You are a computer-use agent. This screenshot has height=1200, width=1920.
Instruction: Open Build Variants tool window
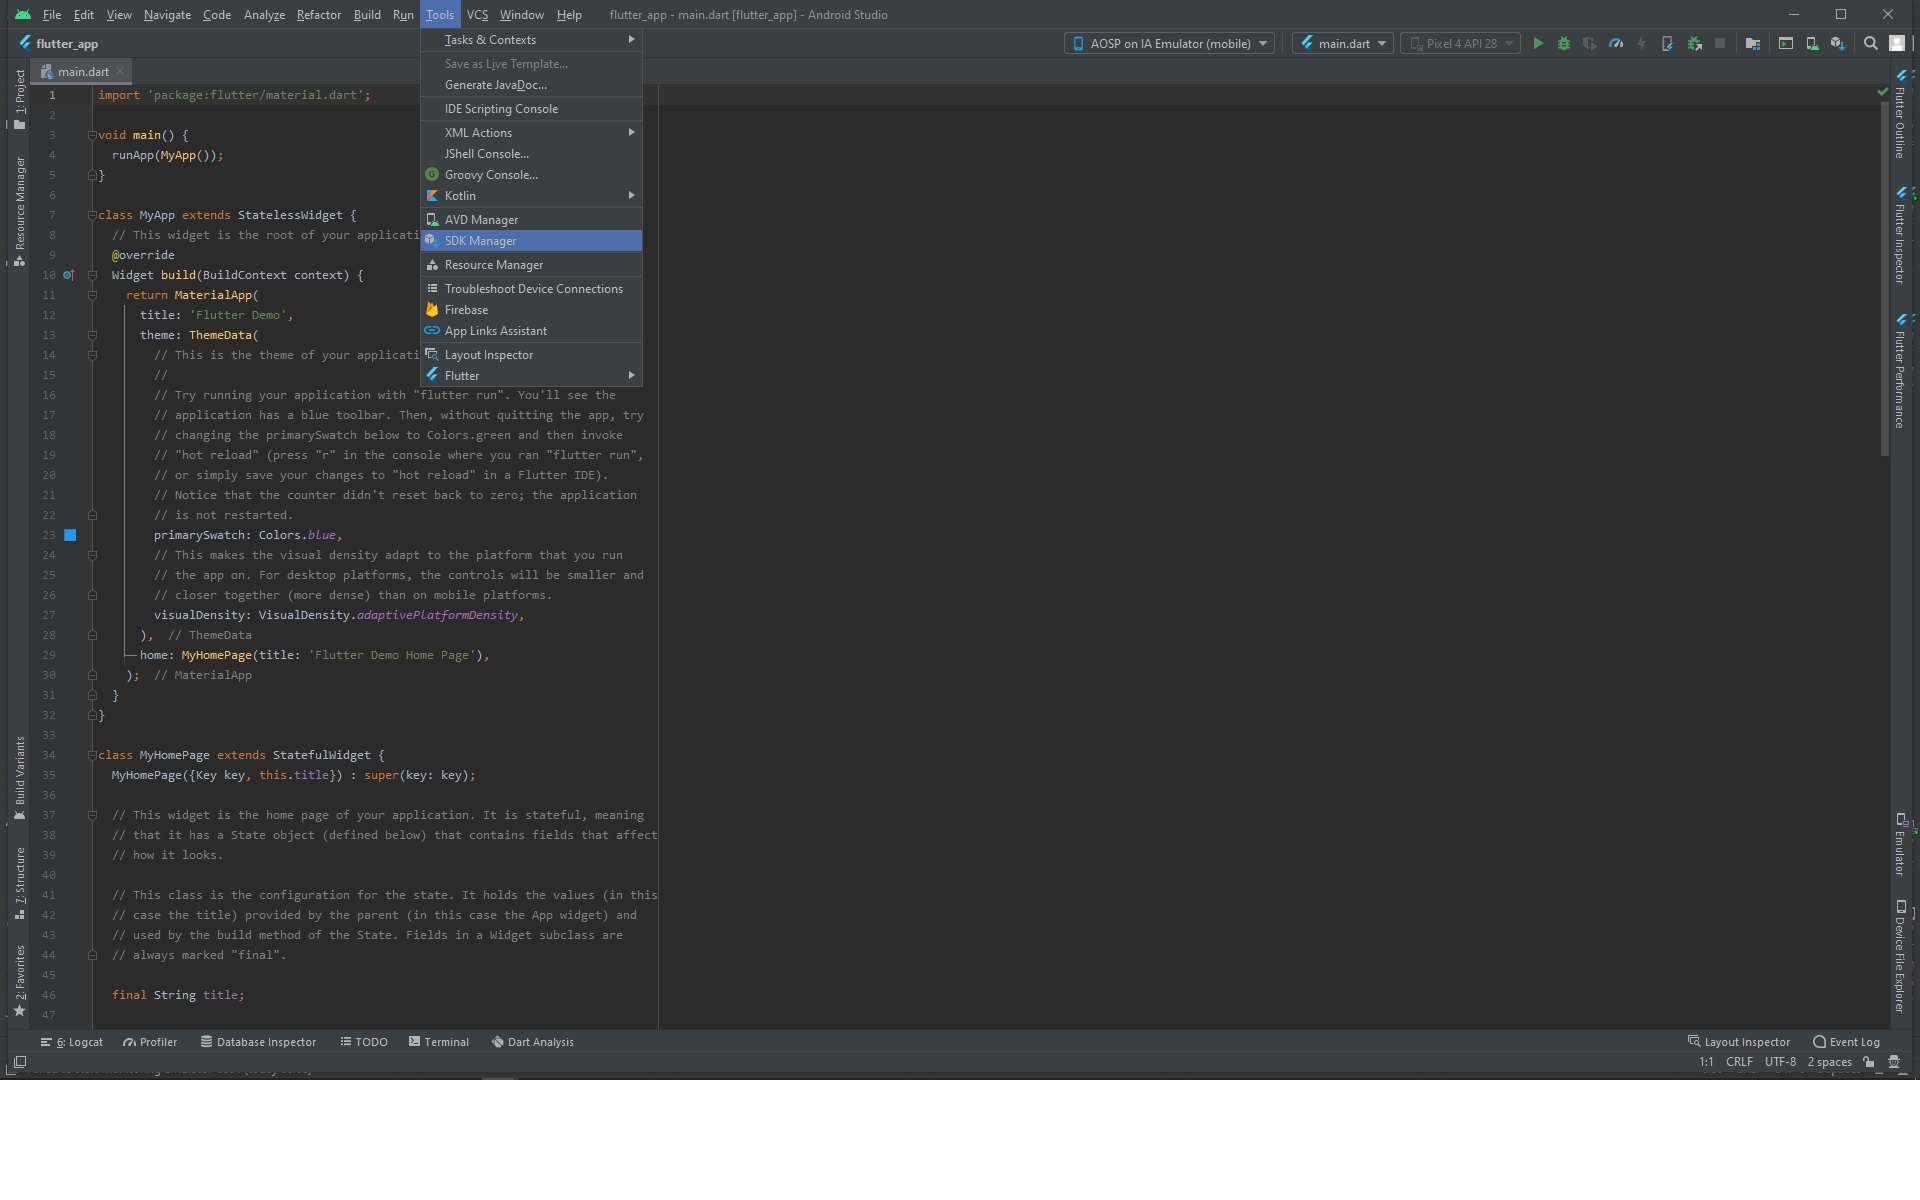(19, 778)
